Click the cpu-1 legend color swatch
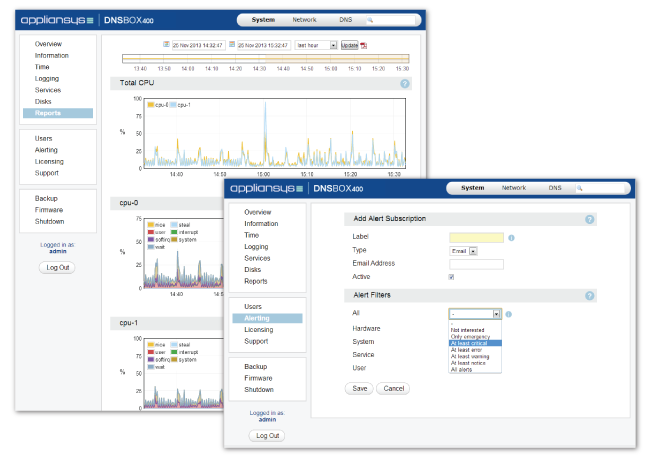The height and width of the screenshot is (473, 650). click(173, 105)
